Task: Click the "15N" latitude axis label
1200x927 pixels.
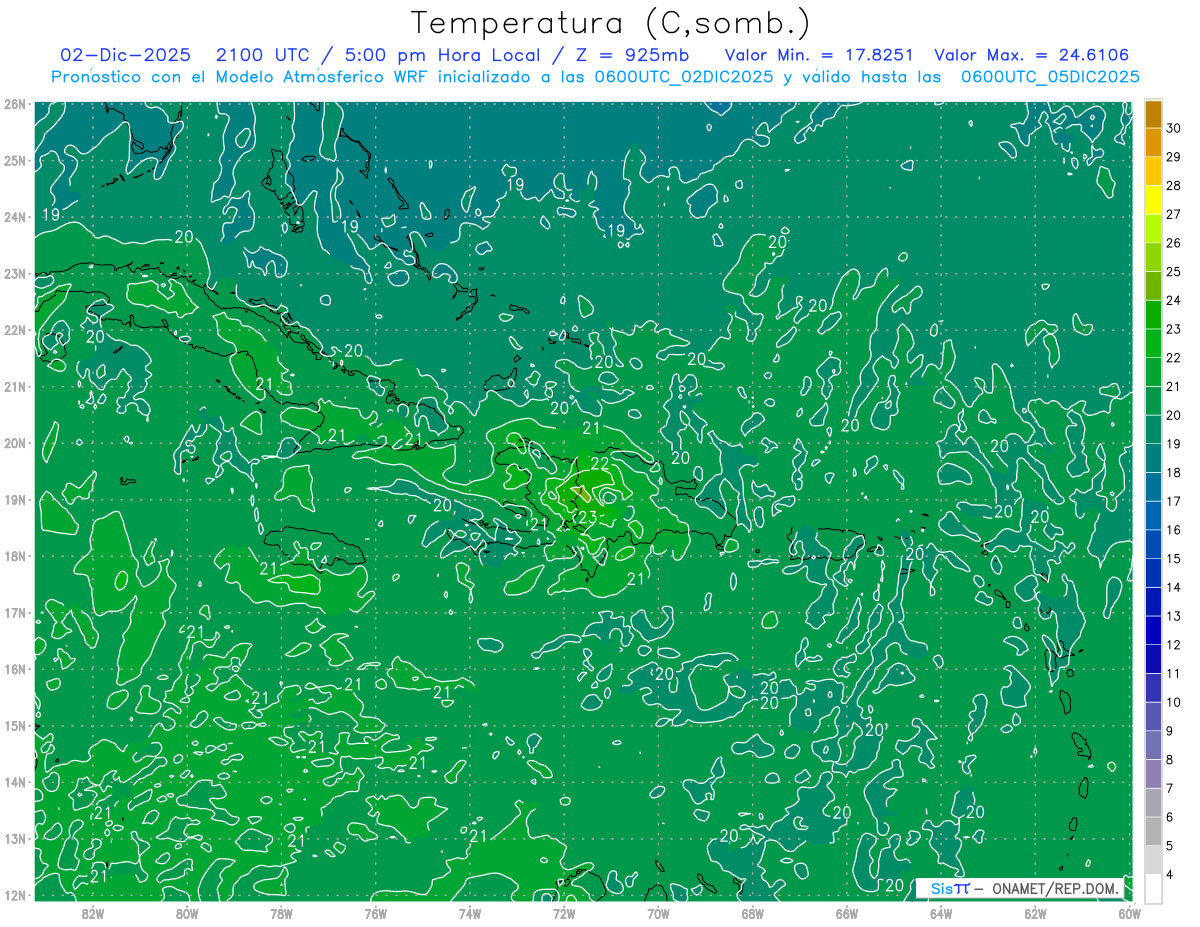Action: click(15, 726)
